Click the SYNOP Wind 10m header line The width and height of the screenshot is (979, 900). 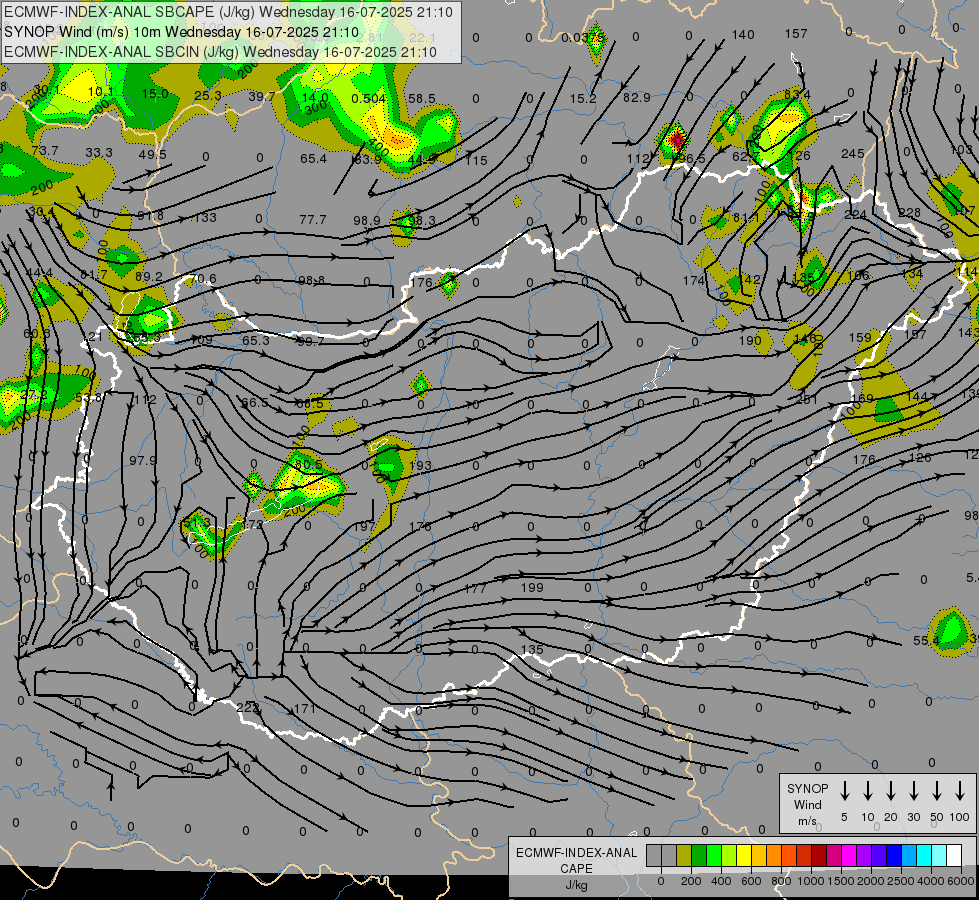pos(182,32)
